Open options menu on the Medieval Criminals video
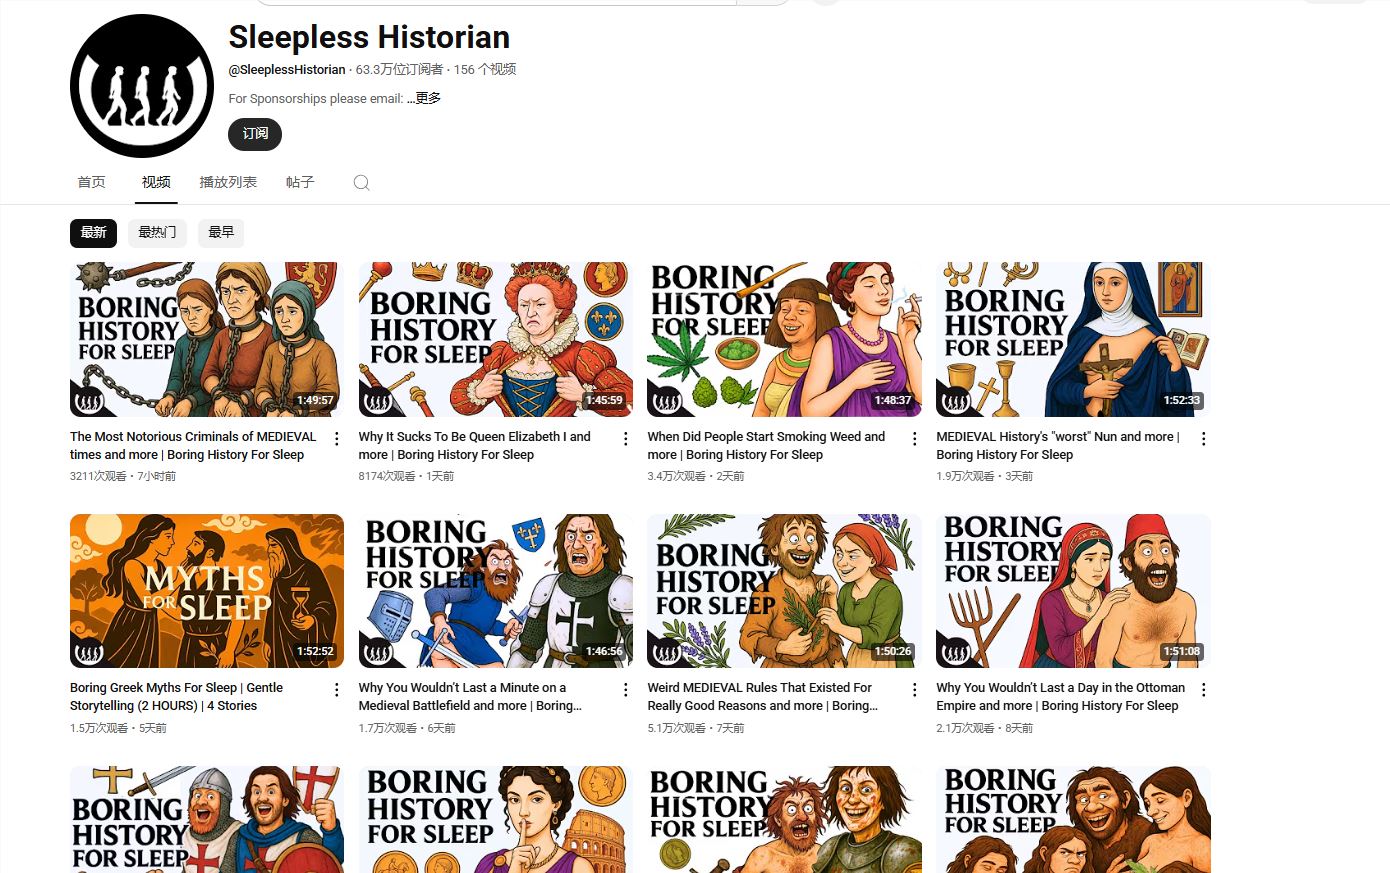1390x873 pixels. 336,438
